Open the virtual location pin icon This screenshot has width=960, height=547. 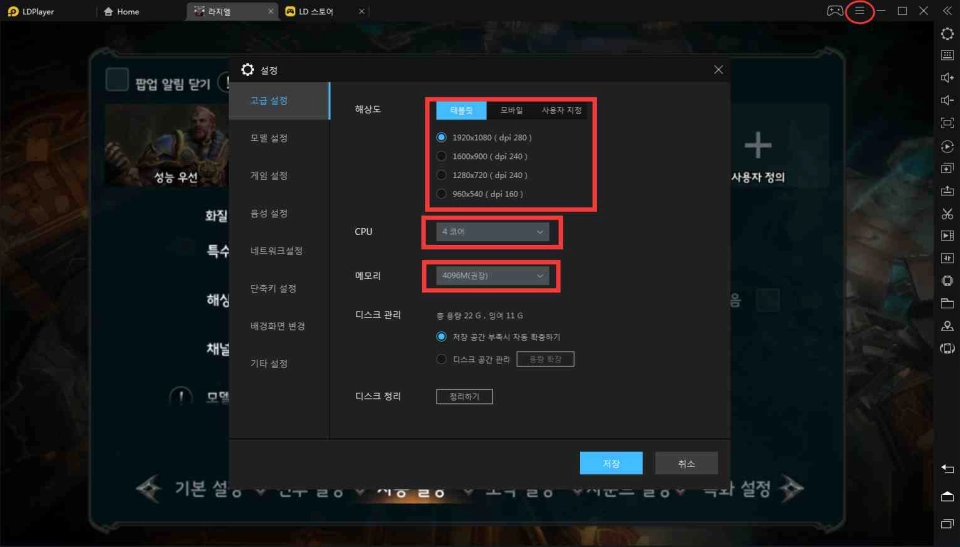[947, 326]
